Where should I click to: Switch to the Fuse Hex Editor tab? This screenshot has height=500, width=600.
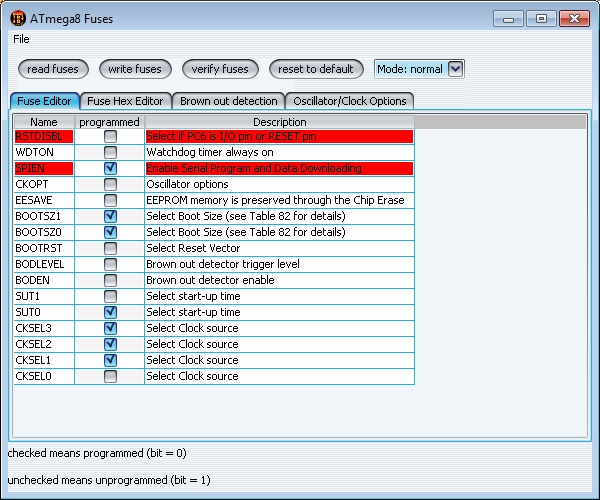click(125, 101)
